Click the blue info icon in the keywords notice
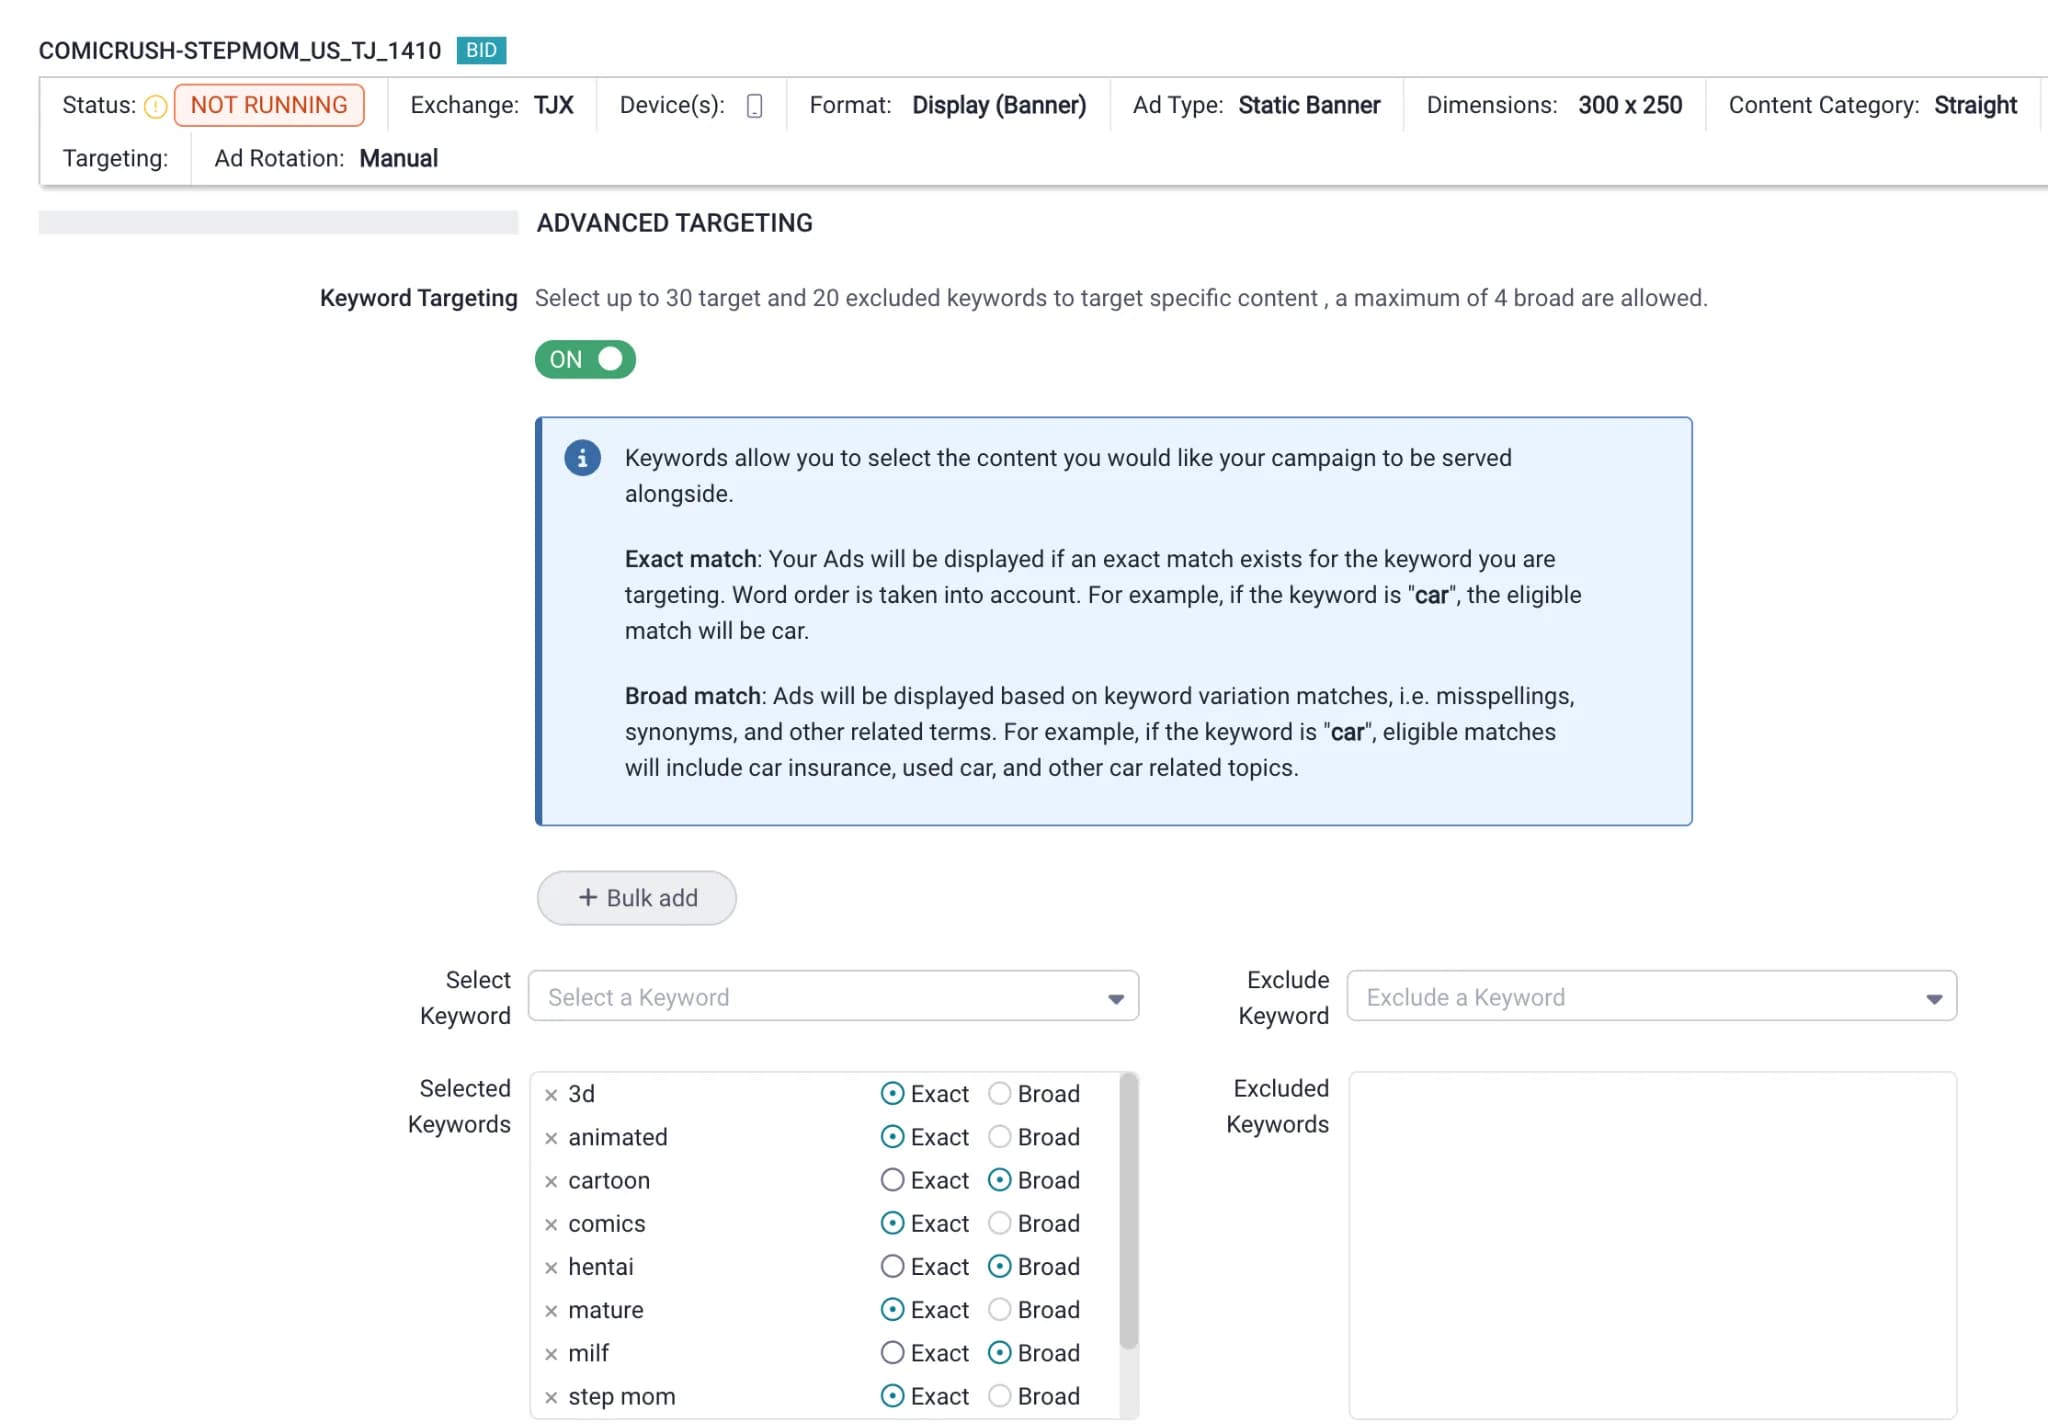This screenshot has width=2048, height=1425. 582,458
